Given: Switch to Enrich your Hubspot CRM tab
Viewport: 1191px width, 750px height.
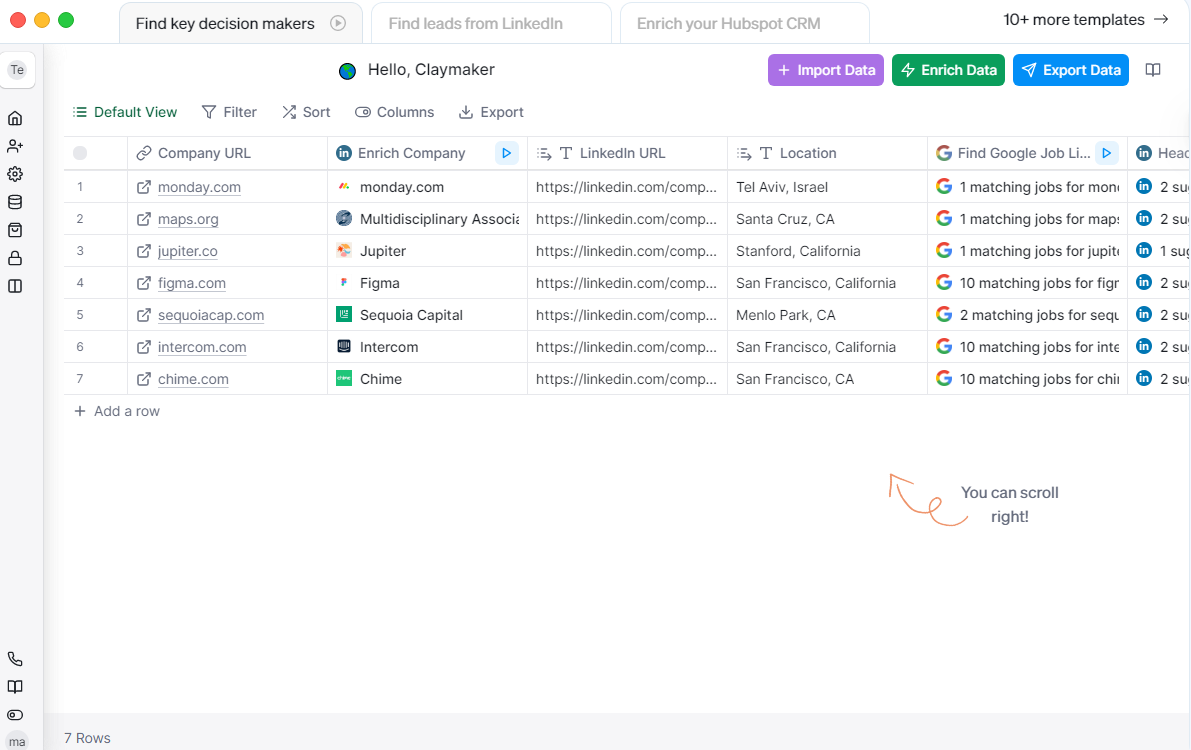Looking at the screenshot, I should coord(728,23).
